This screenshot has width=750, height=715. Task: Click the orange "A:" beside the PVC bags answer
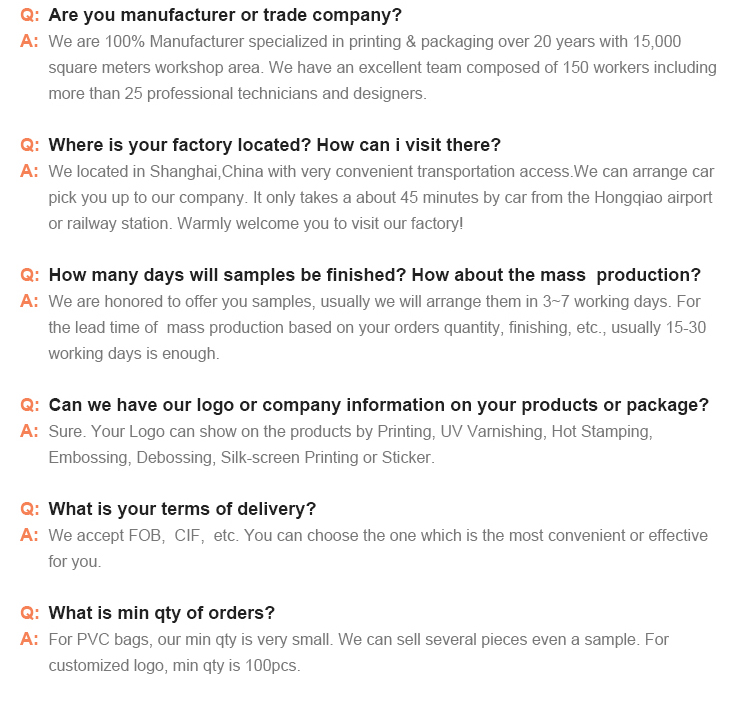pyautogui.click(x=30, y=639)
